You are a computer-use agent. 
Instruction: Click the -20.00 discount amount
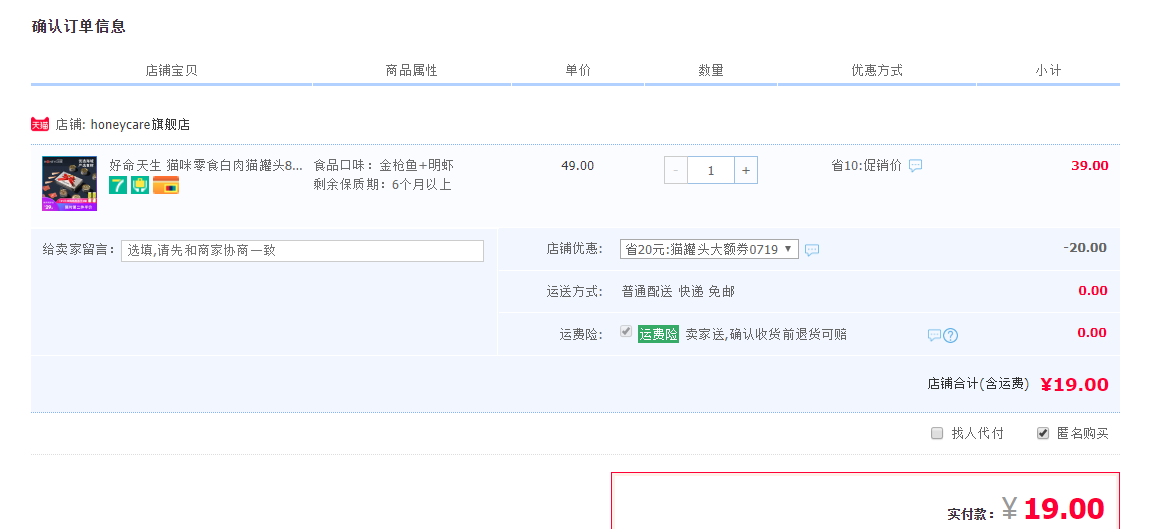1085,247
